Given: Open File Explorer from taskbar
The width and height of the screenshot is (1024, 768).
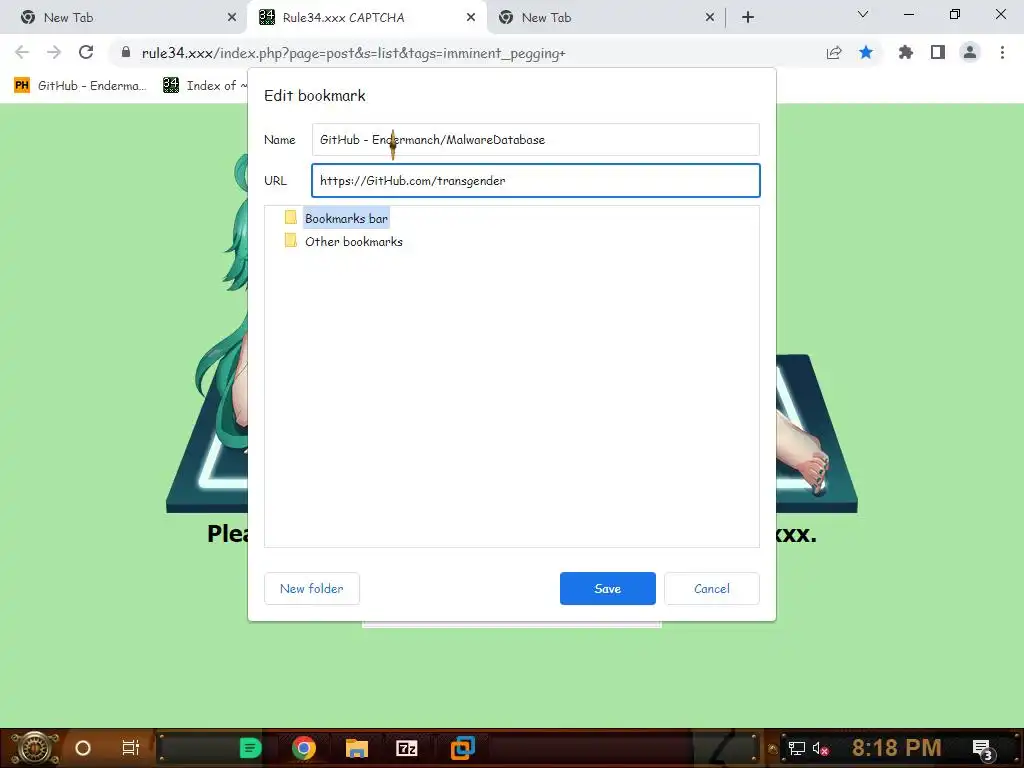Looking at the screenshot, I should tap(357, 748).
